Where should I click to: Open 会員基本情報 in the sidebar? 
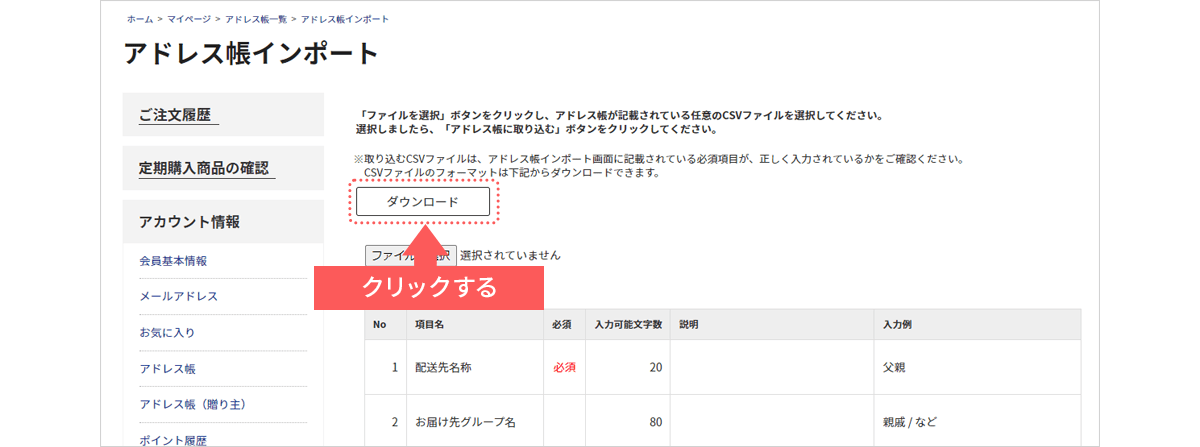tap(173, 261)
